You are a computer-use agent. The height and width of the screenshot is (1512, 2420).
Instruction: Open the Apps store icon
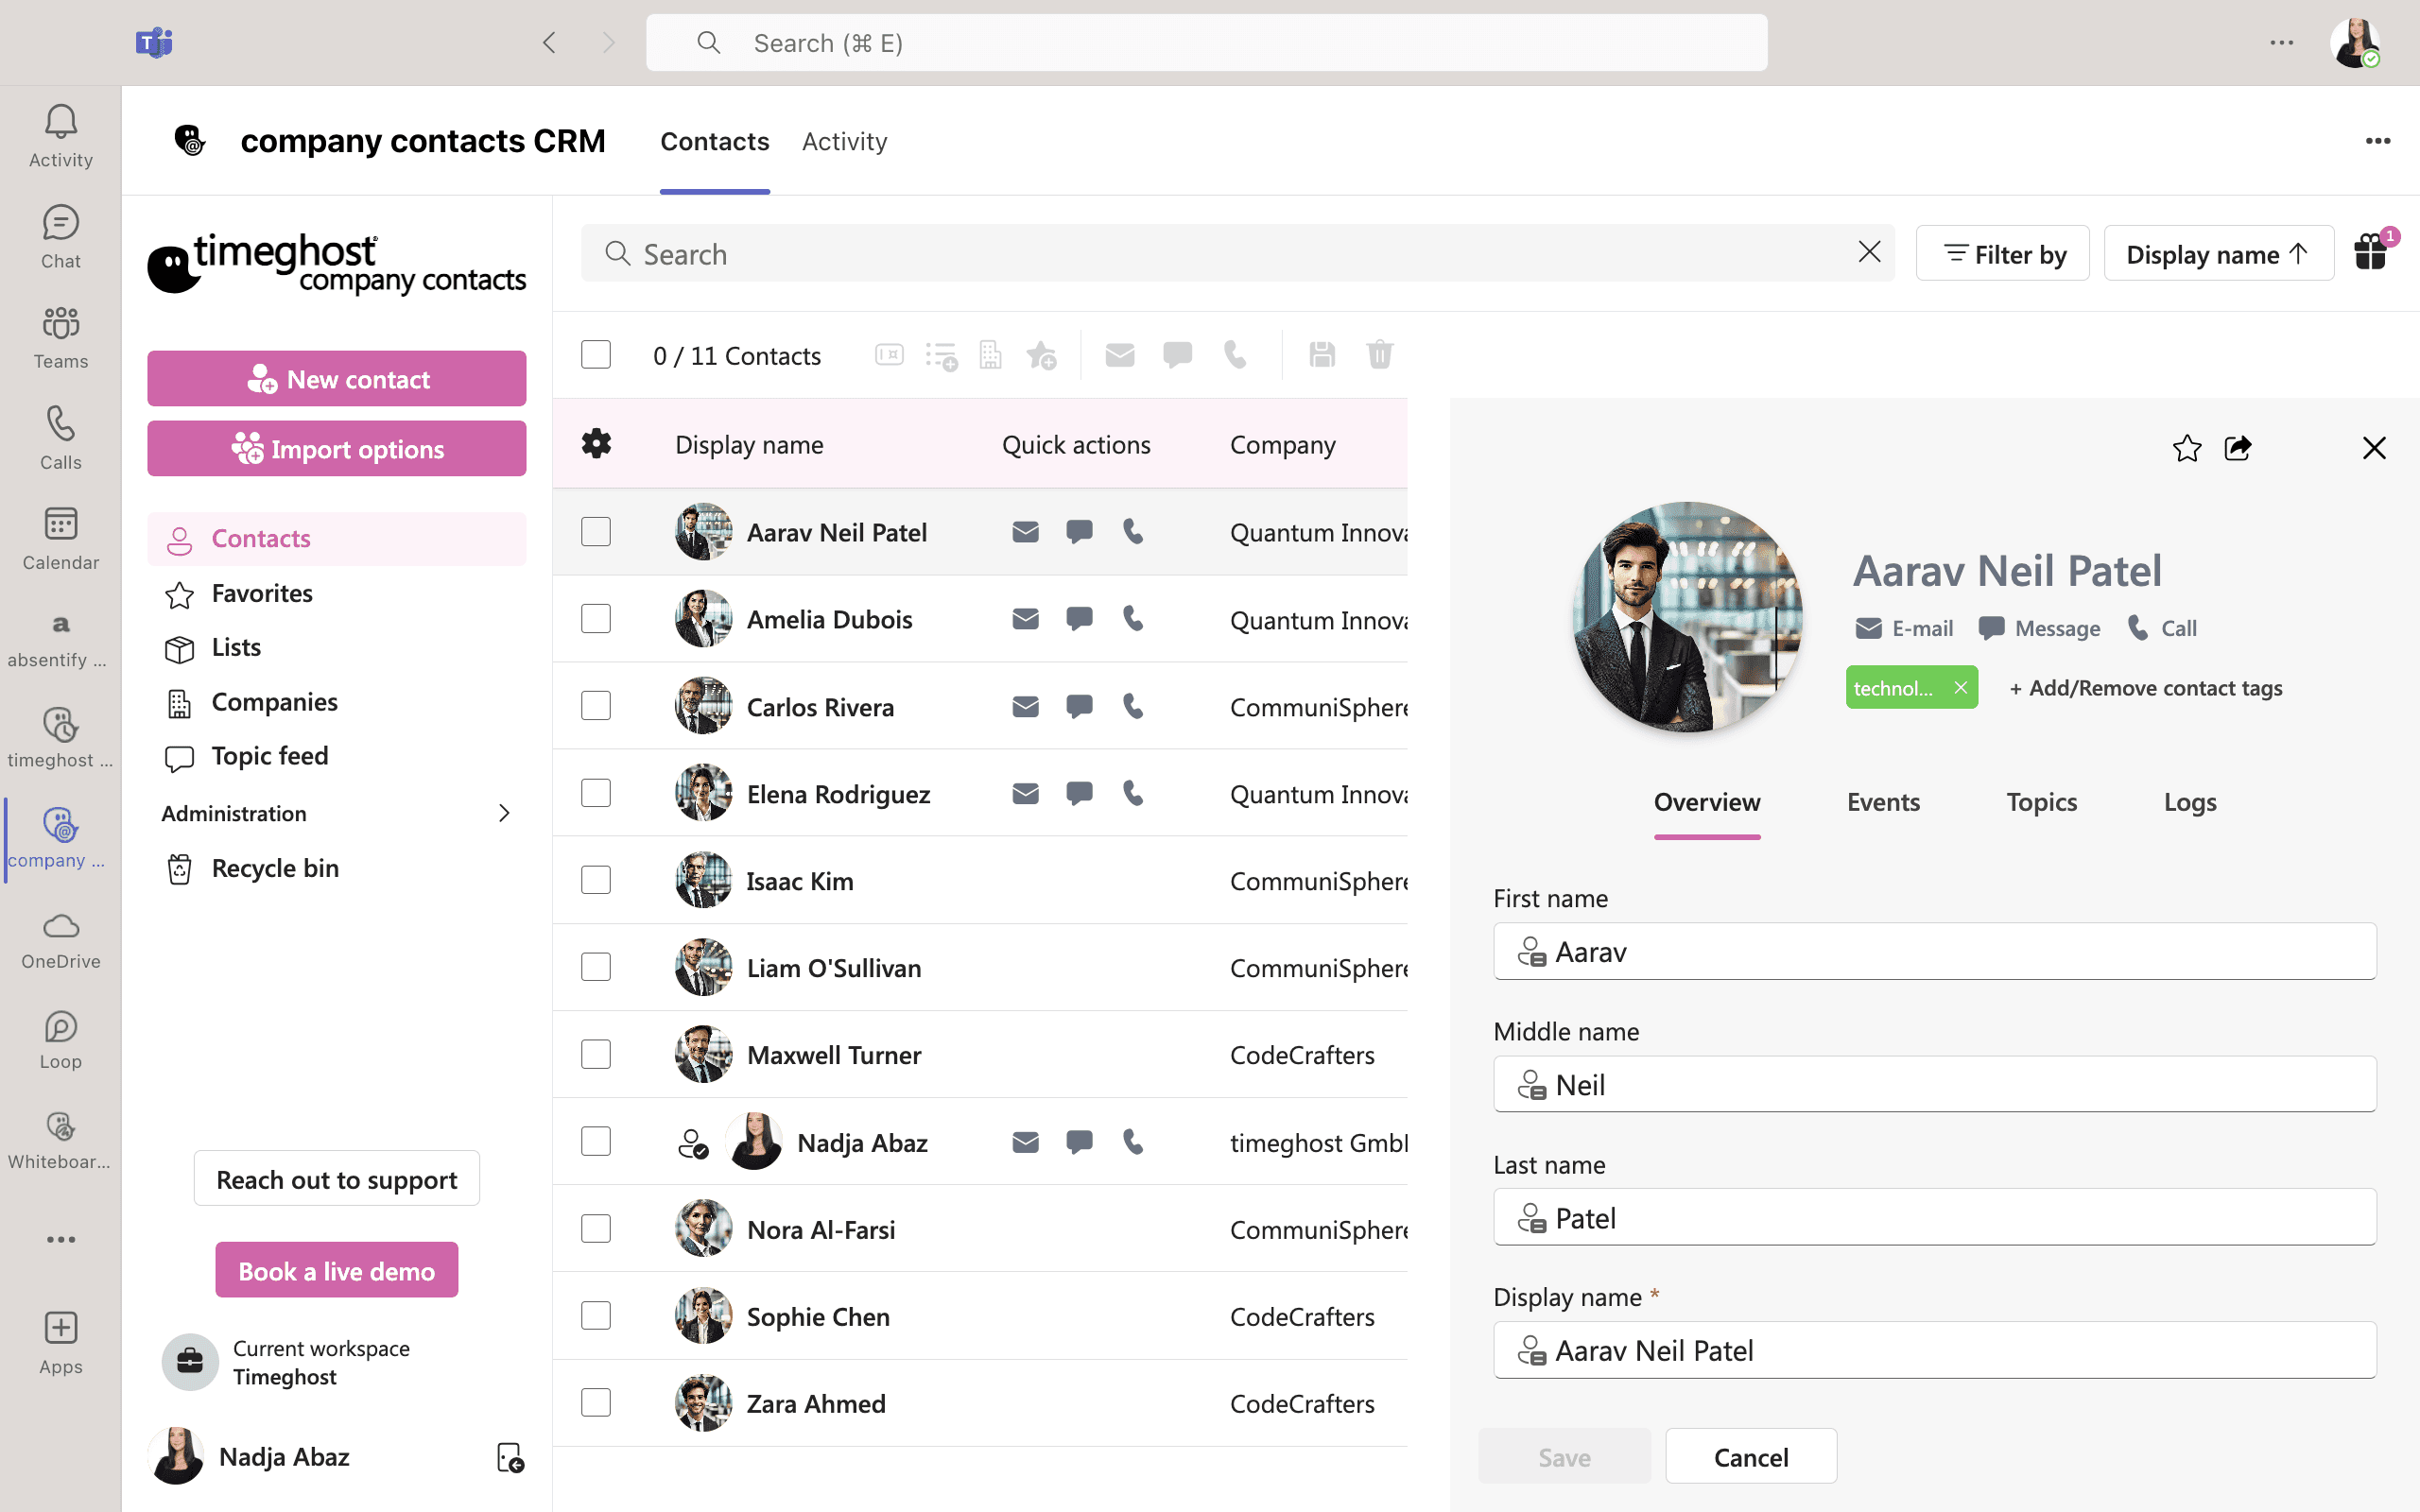60,1343
